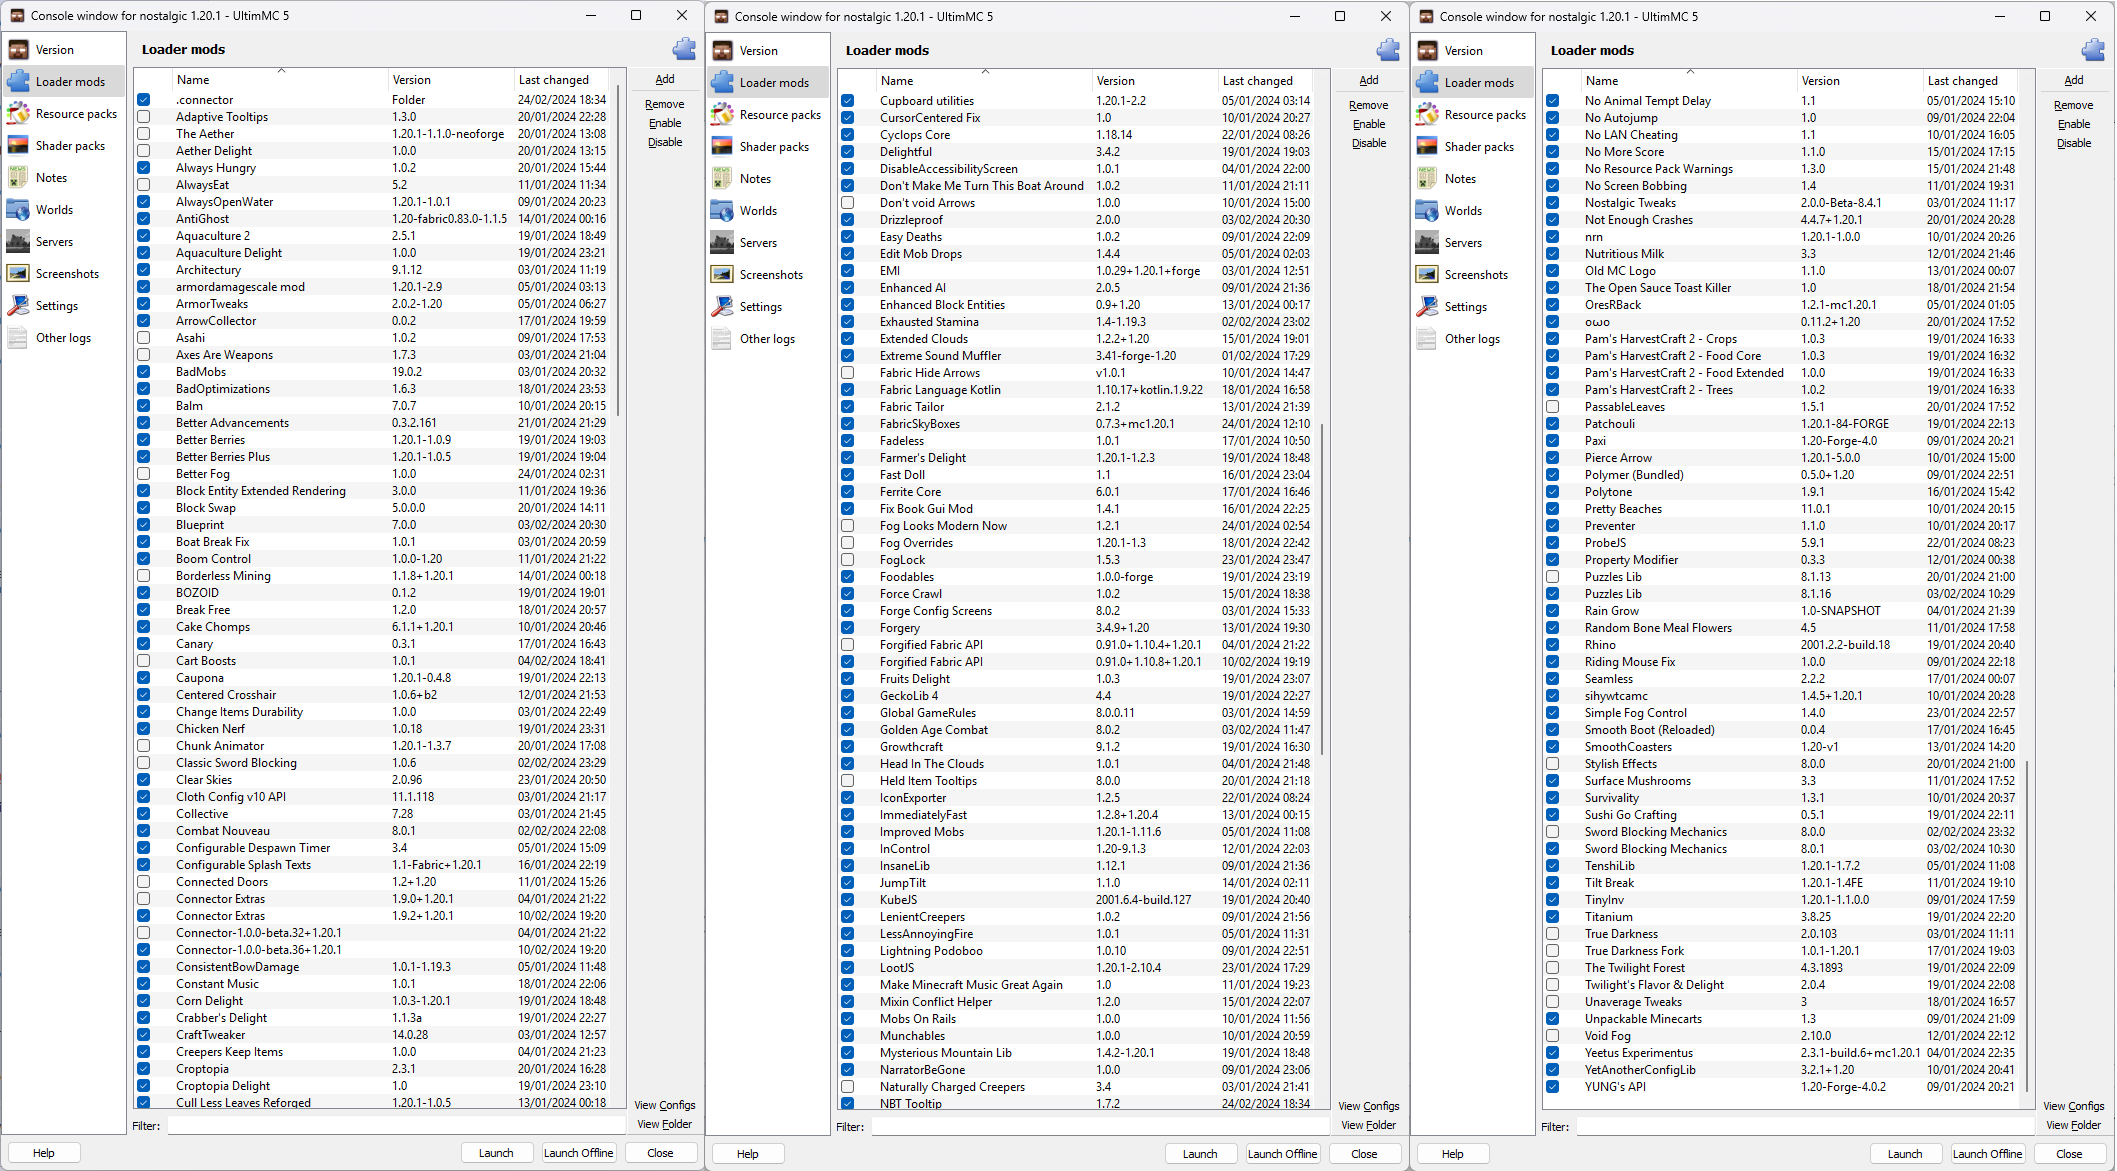Open Worlds icon in right window
The width and height of the screenshot is (2117, 1171).
click(x=1427, y=211)
